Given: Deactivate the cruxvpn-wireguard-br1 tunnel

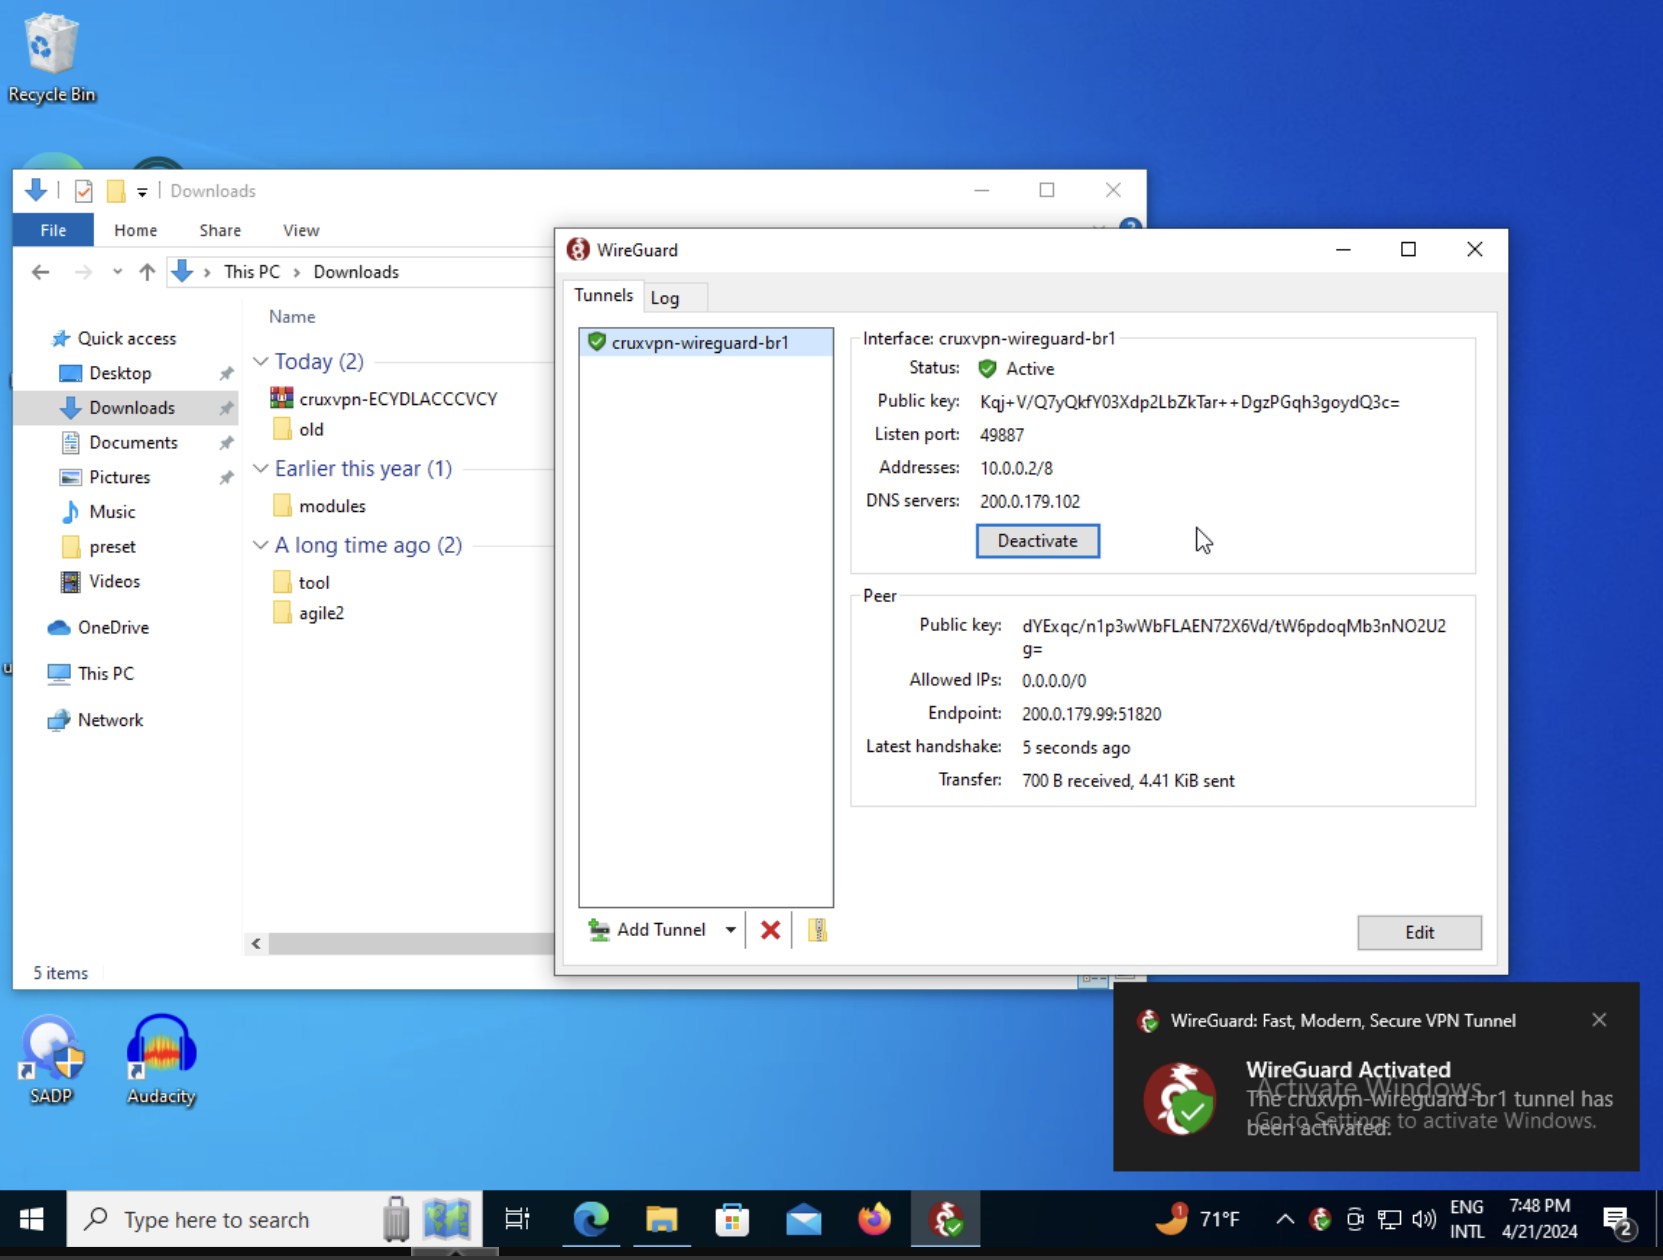Looking at the screenshot, I should point(1037,541).
